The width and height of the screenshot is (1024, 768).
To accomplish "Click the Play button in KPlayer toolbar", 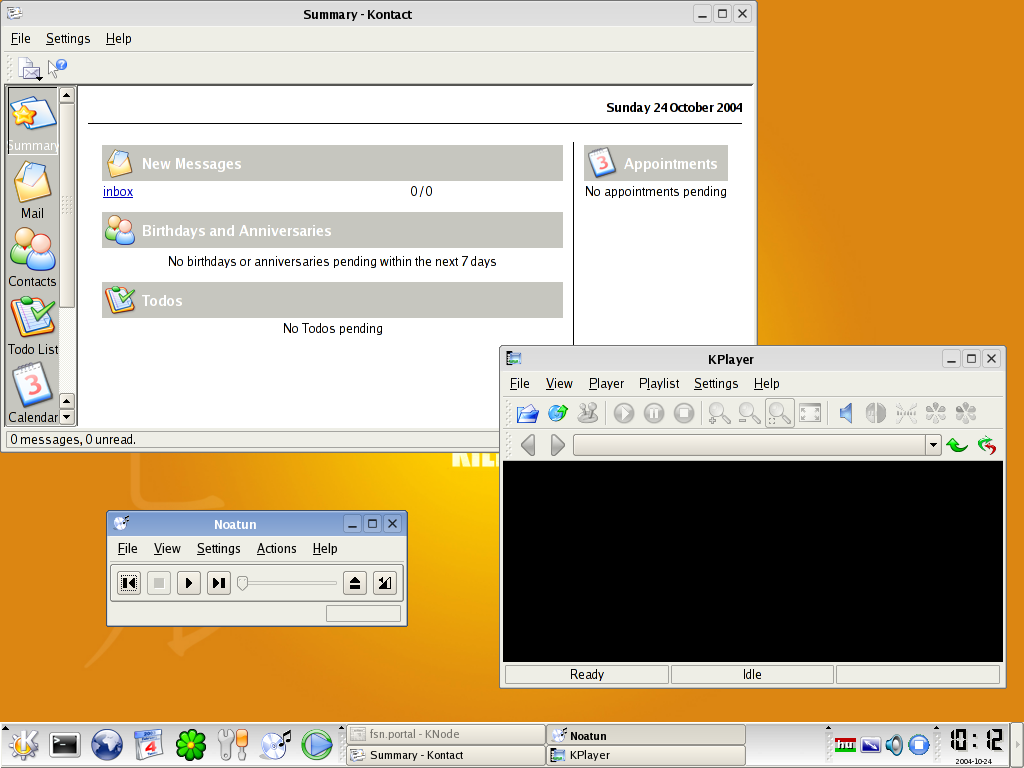I will coord(624,413).
